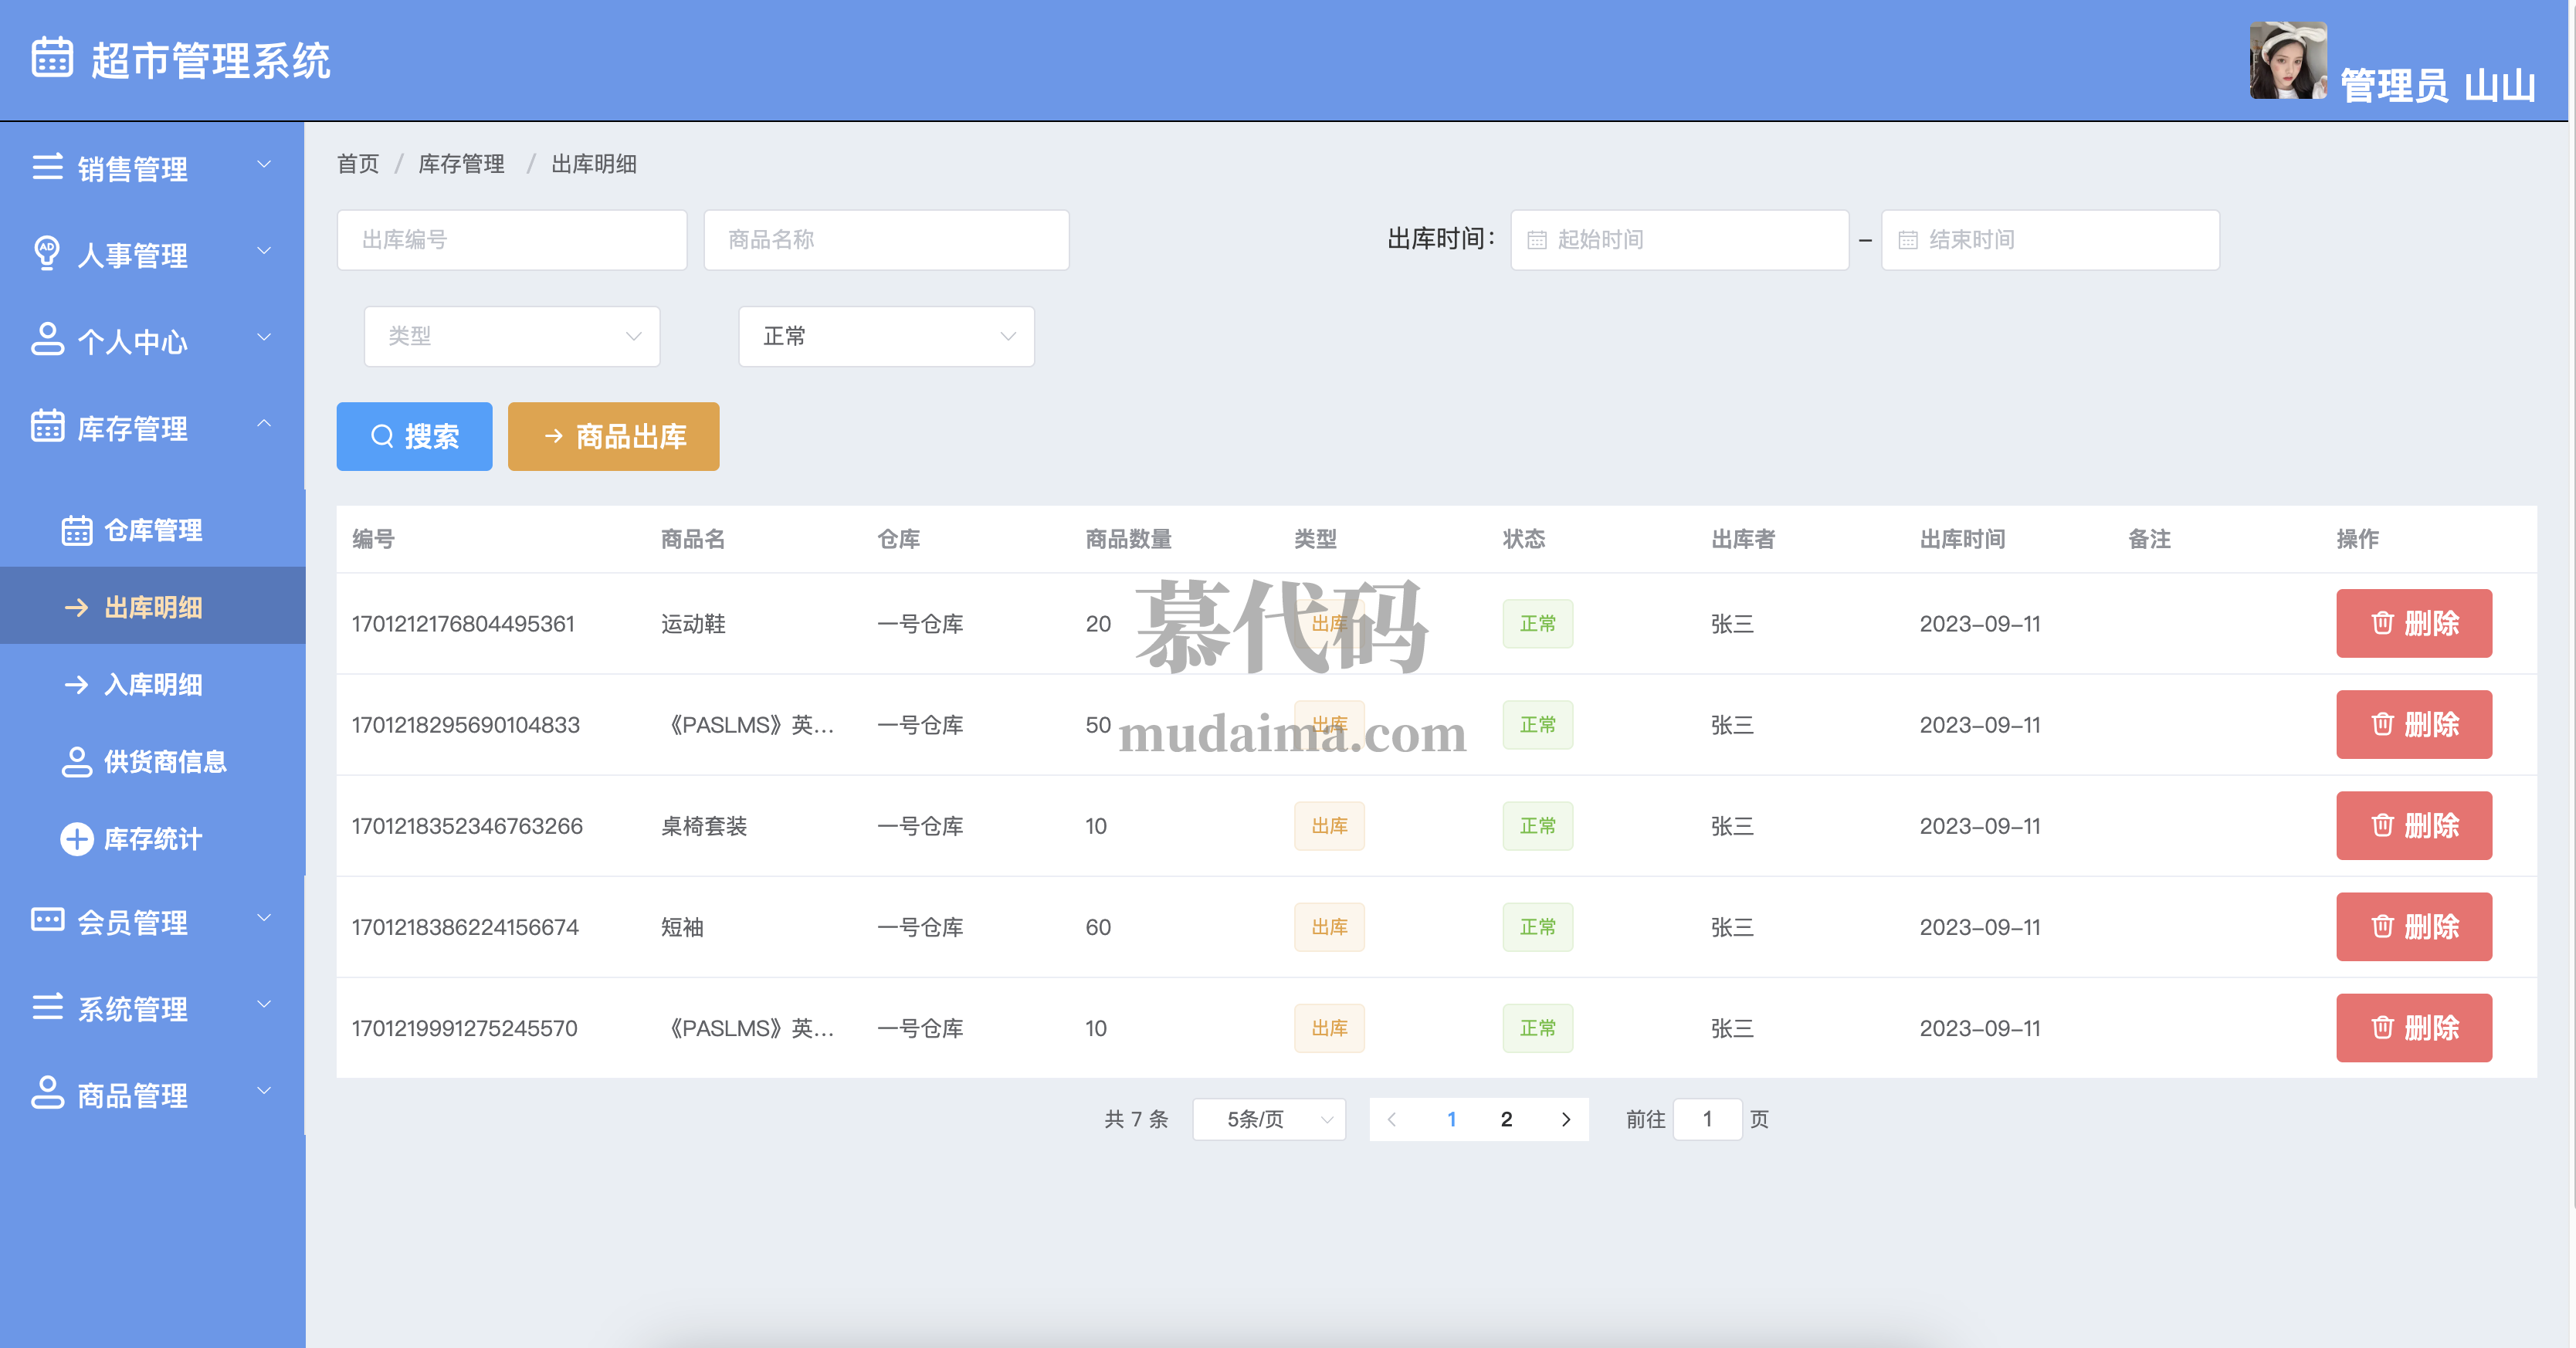Click the 商品出库 button

click(613, 436)
